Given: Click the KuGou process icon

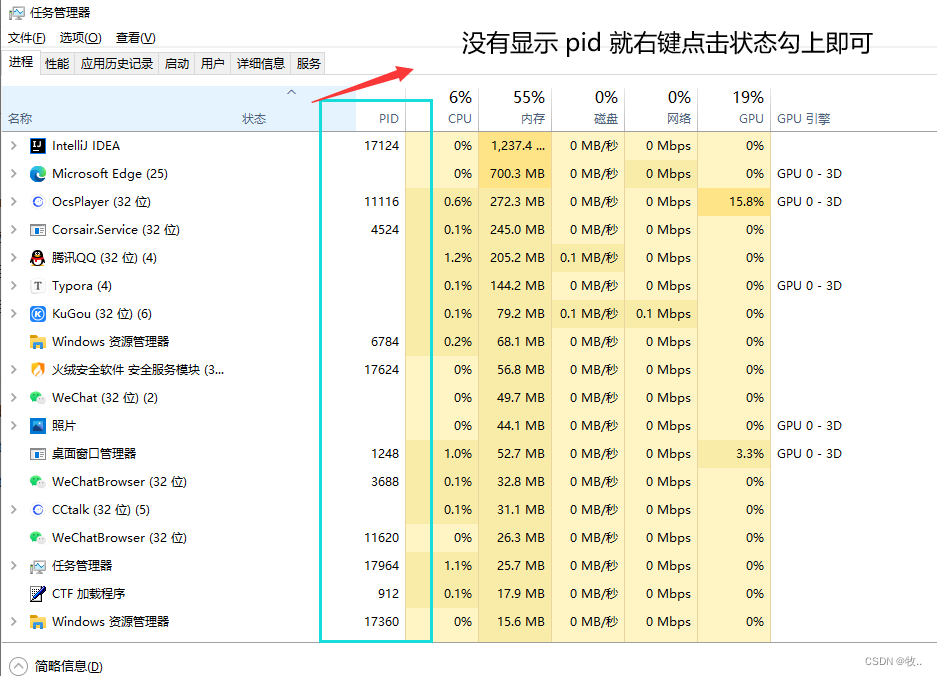Looking at the screenshot, I should click(x=38, y=314).
